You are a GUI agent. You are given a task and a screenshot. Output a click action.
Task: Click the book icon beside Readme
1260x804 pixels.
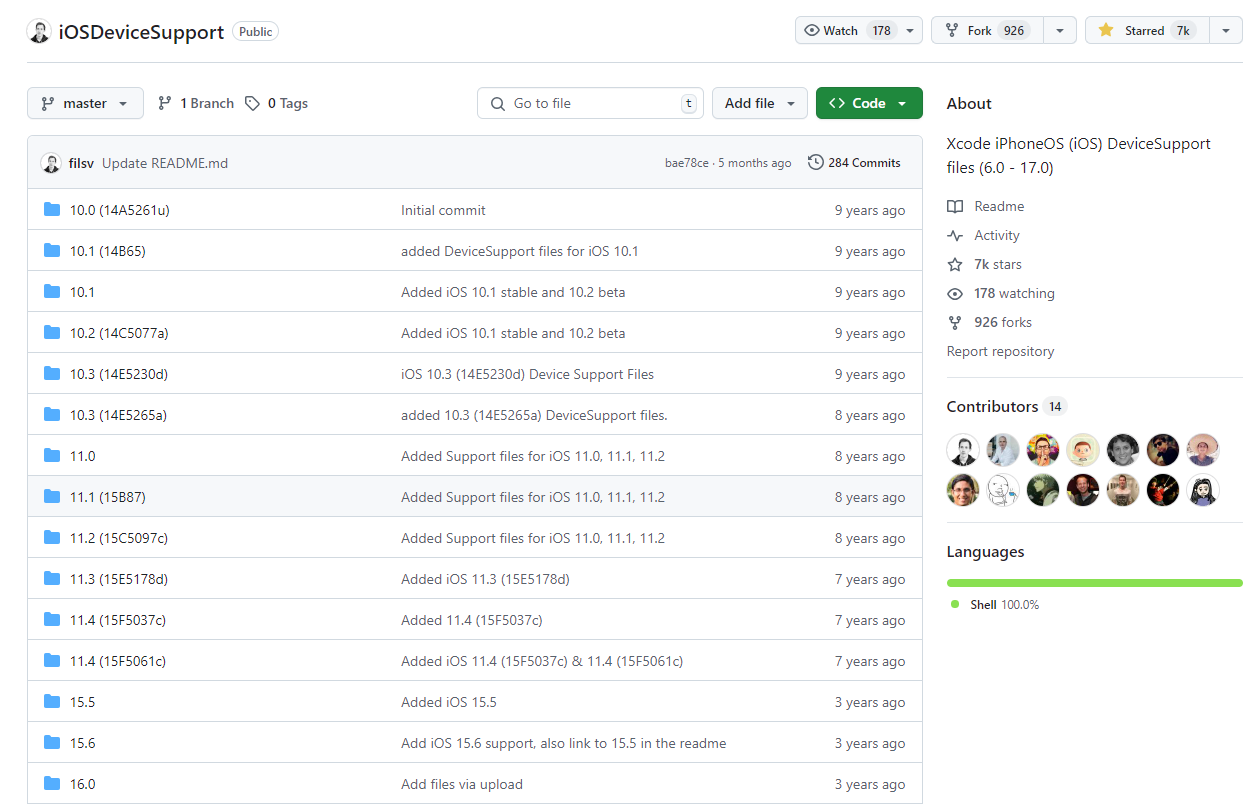click(x=955, y=206)
